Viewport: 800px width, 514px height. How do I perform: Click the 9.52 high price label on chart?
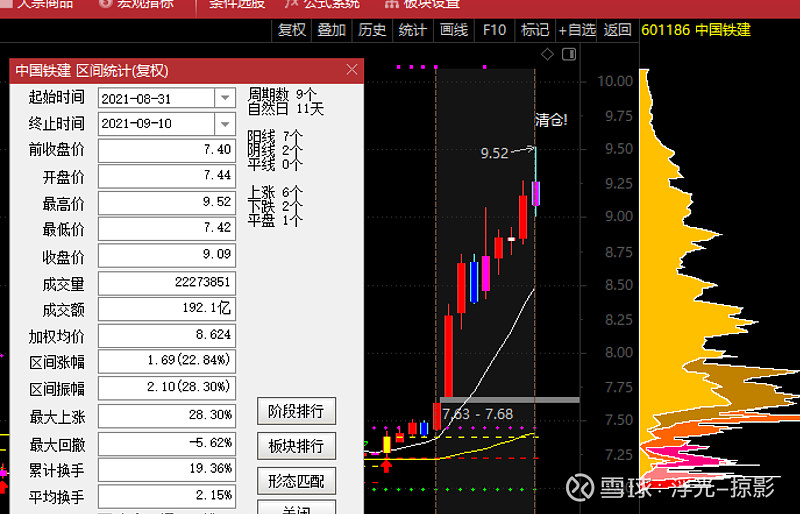point(494,153)
